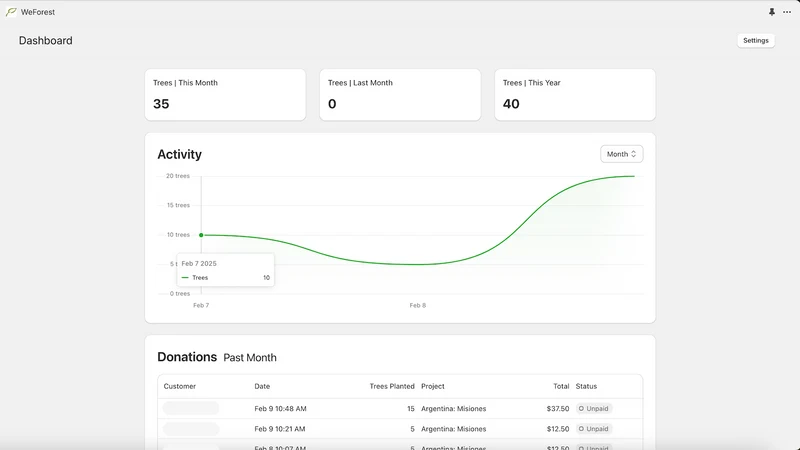The width and height of the screenshot is (800, 450).
Task: Click the Trees This Year card
Action: tap(575, 95)
